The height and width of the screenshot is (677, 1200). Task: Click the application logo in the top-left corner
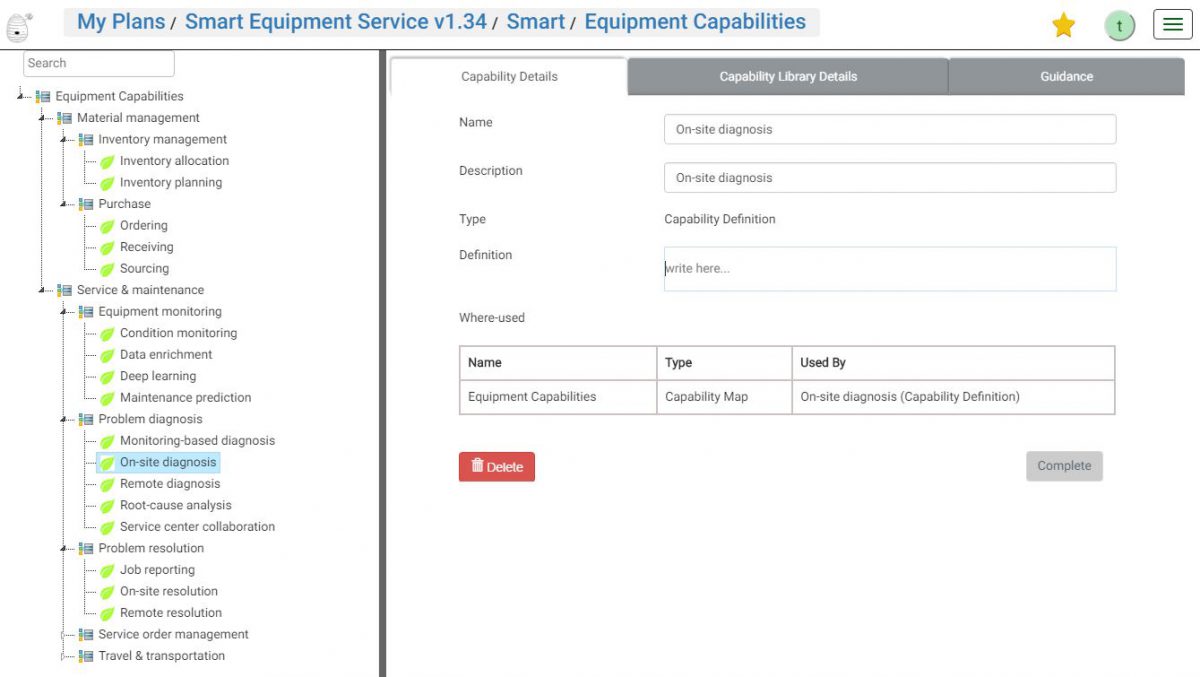pos(18,24)
